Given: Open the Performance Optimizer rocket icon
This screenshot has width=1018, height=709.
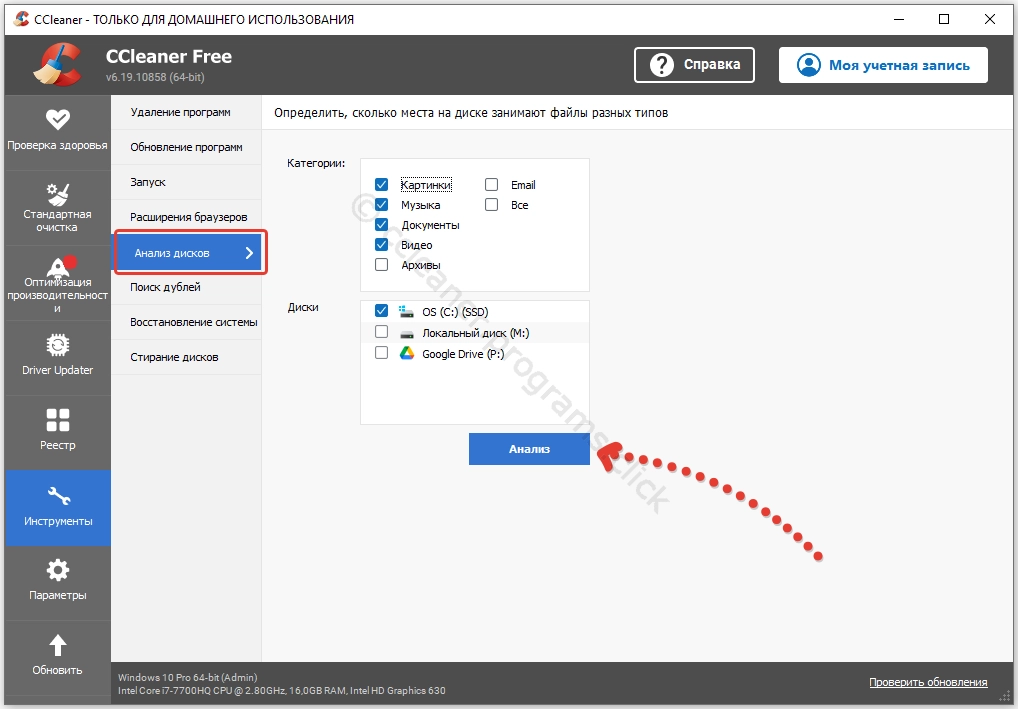Looking at the screenshot, I should (57, 265).
